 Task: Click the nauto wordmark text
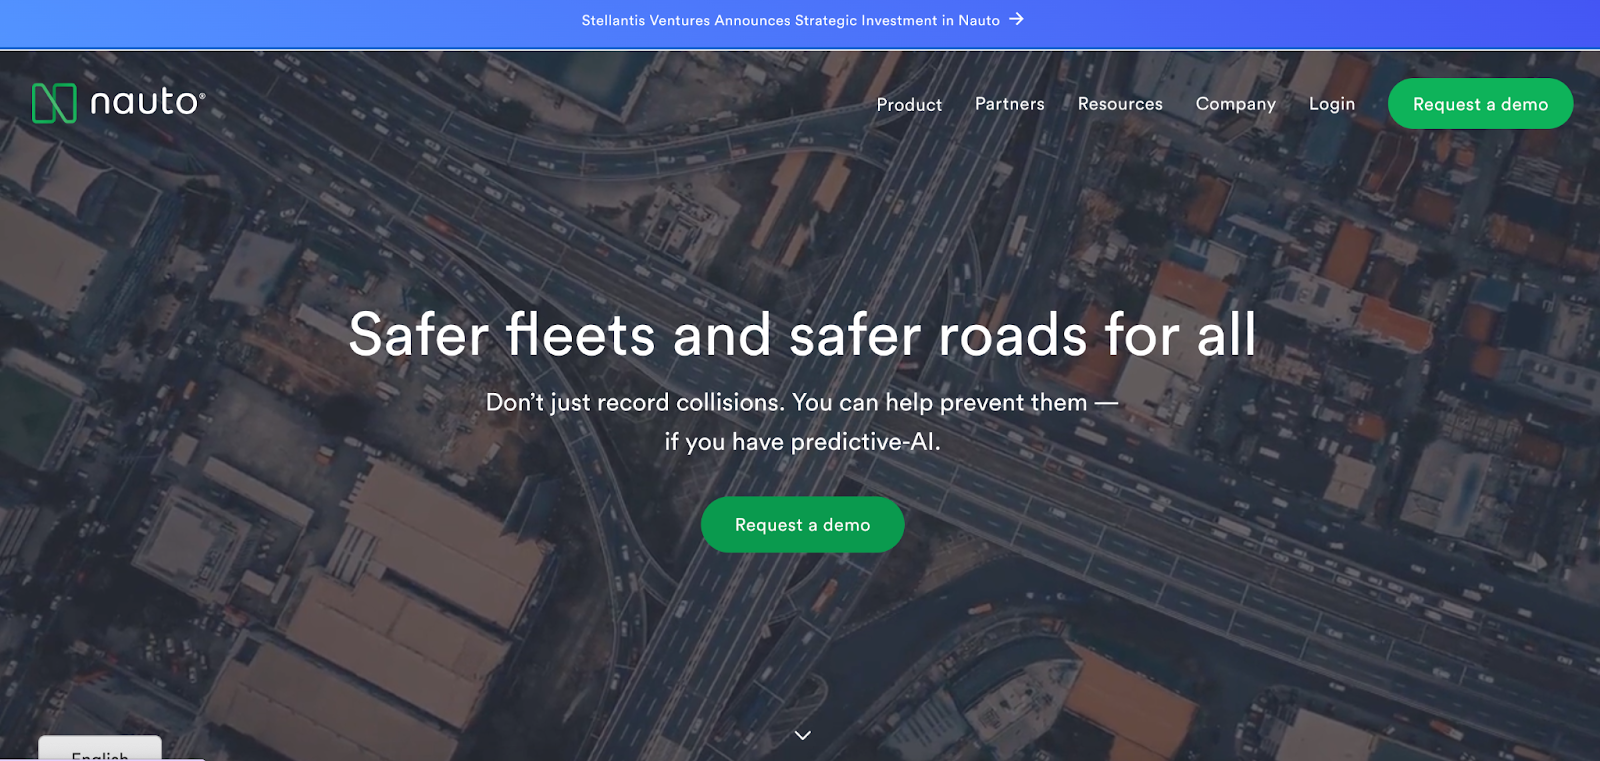[147, 102]
